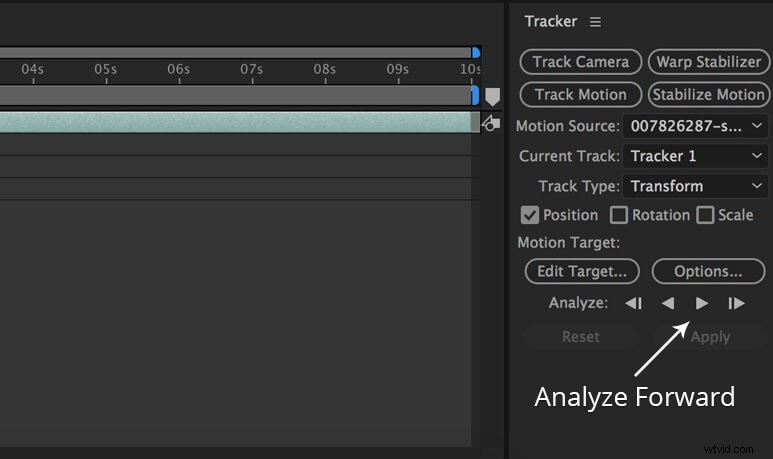Click the comp button beside layer bar
The height and width of the screenshot is (459, 773).
click(x=491, y=123)
